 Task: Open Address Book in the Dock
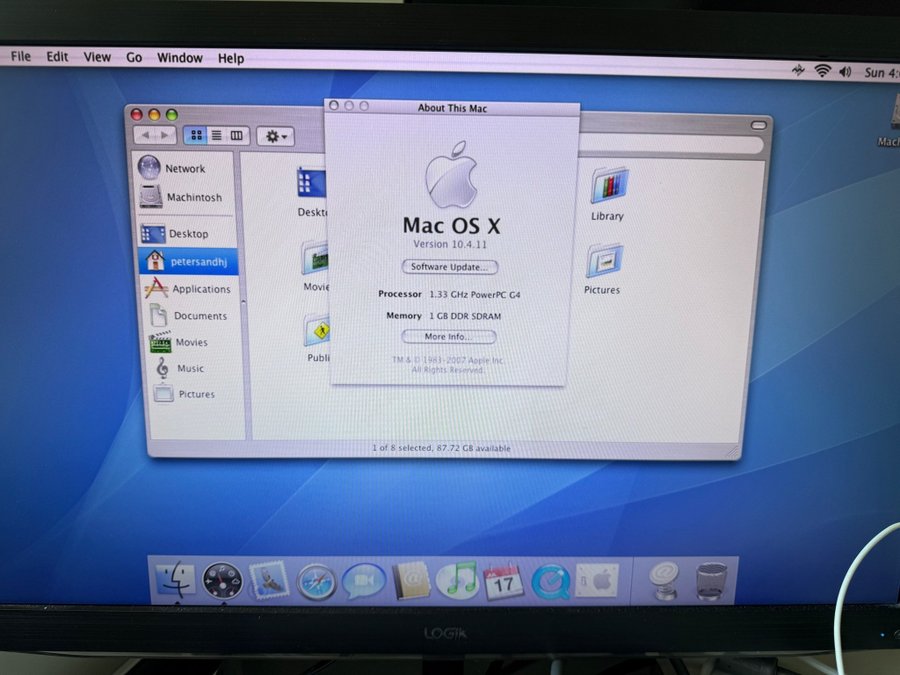(410, 581)
